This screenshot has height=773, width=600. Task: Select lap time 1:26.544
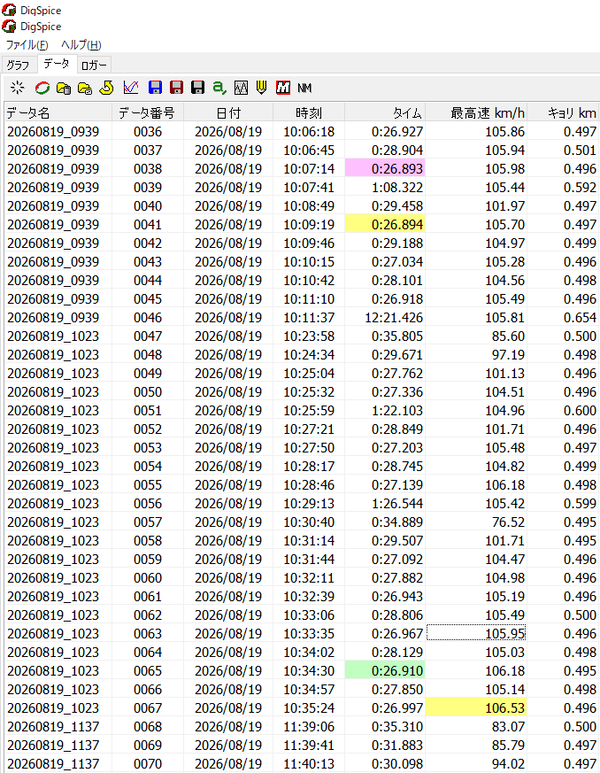coord(385,503)
